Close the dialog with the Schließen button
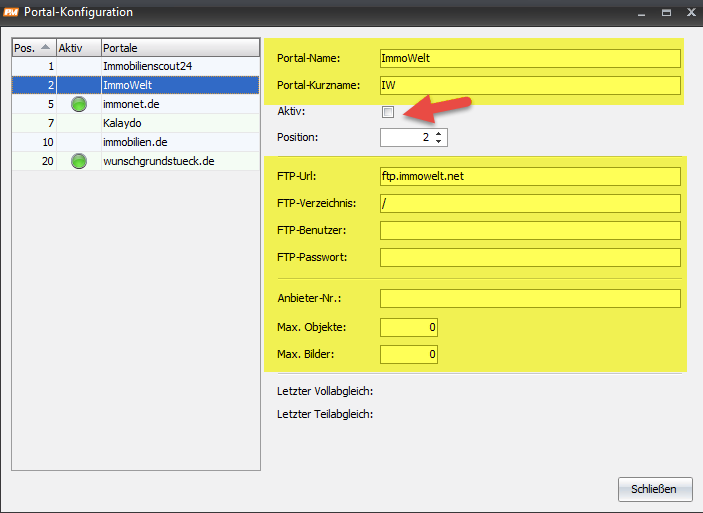The width and height of the screenshot is (703, 513). (655, 489)
